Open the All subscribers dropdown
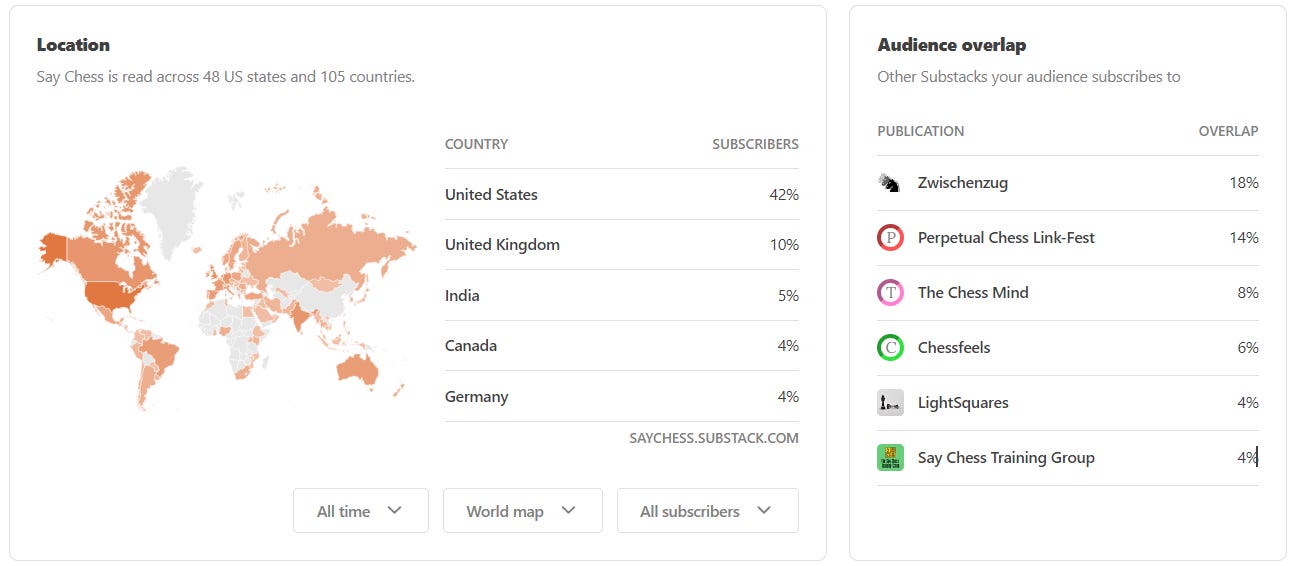 click(708, 511)
